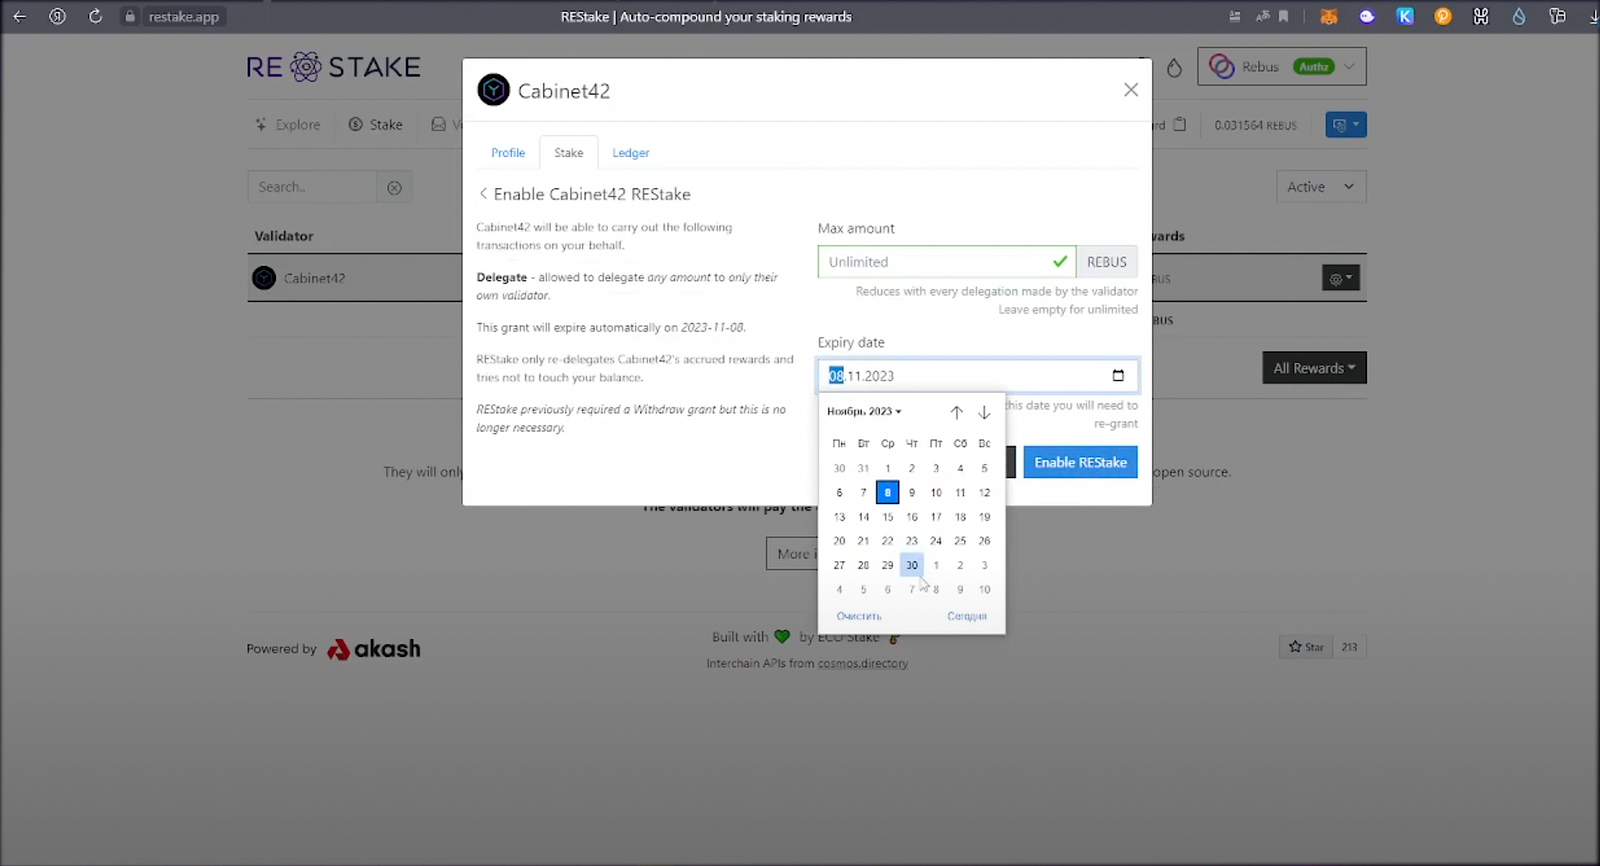The height and width of the screenshot is (866, 1600).
Task: Open the reader mode icon
Action: click(1235, 16)
